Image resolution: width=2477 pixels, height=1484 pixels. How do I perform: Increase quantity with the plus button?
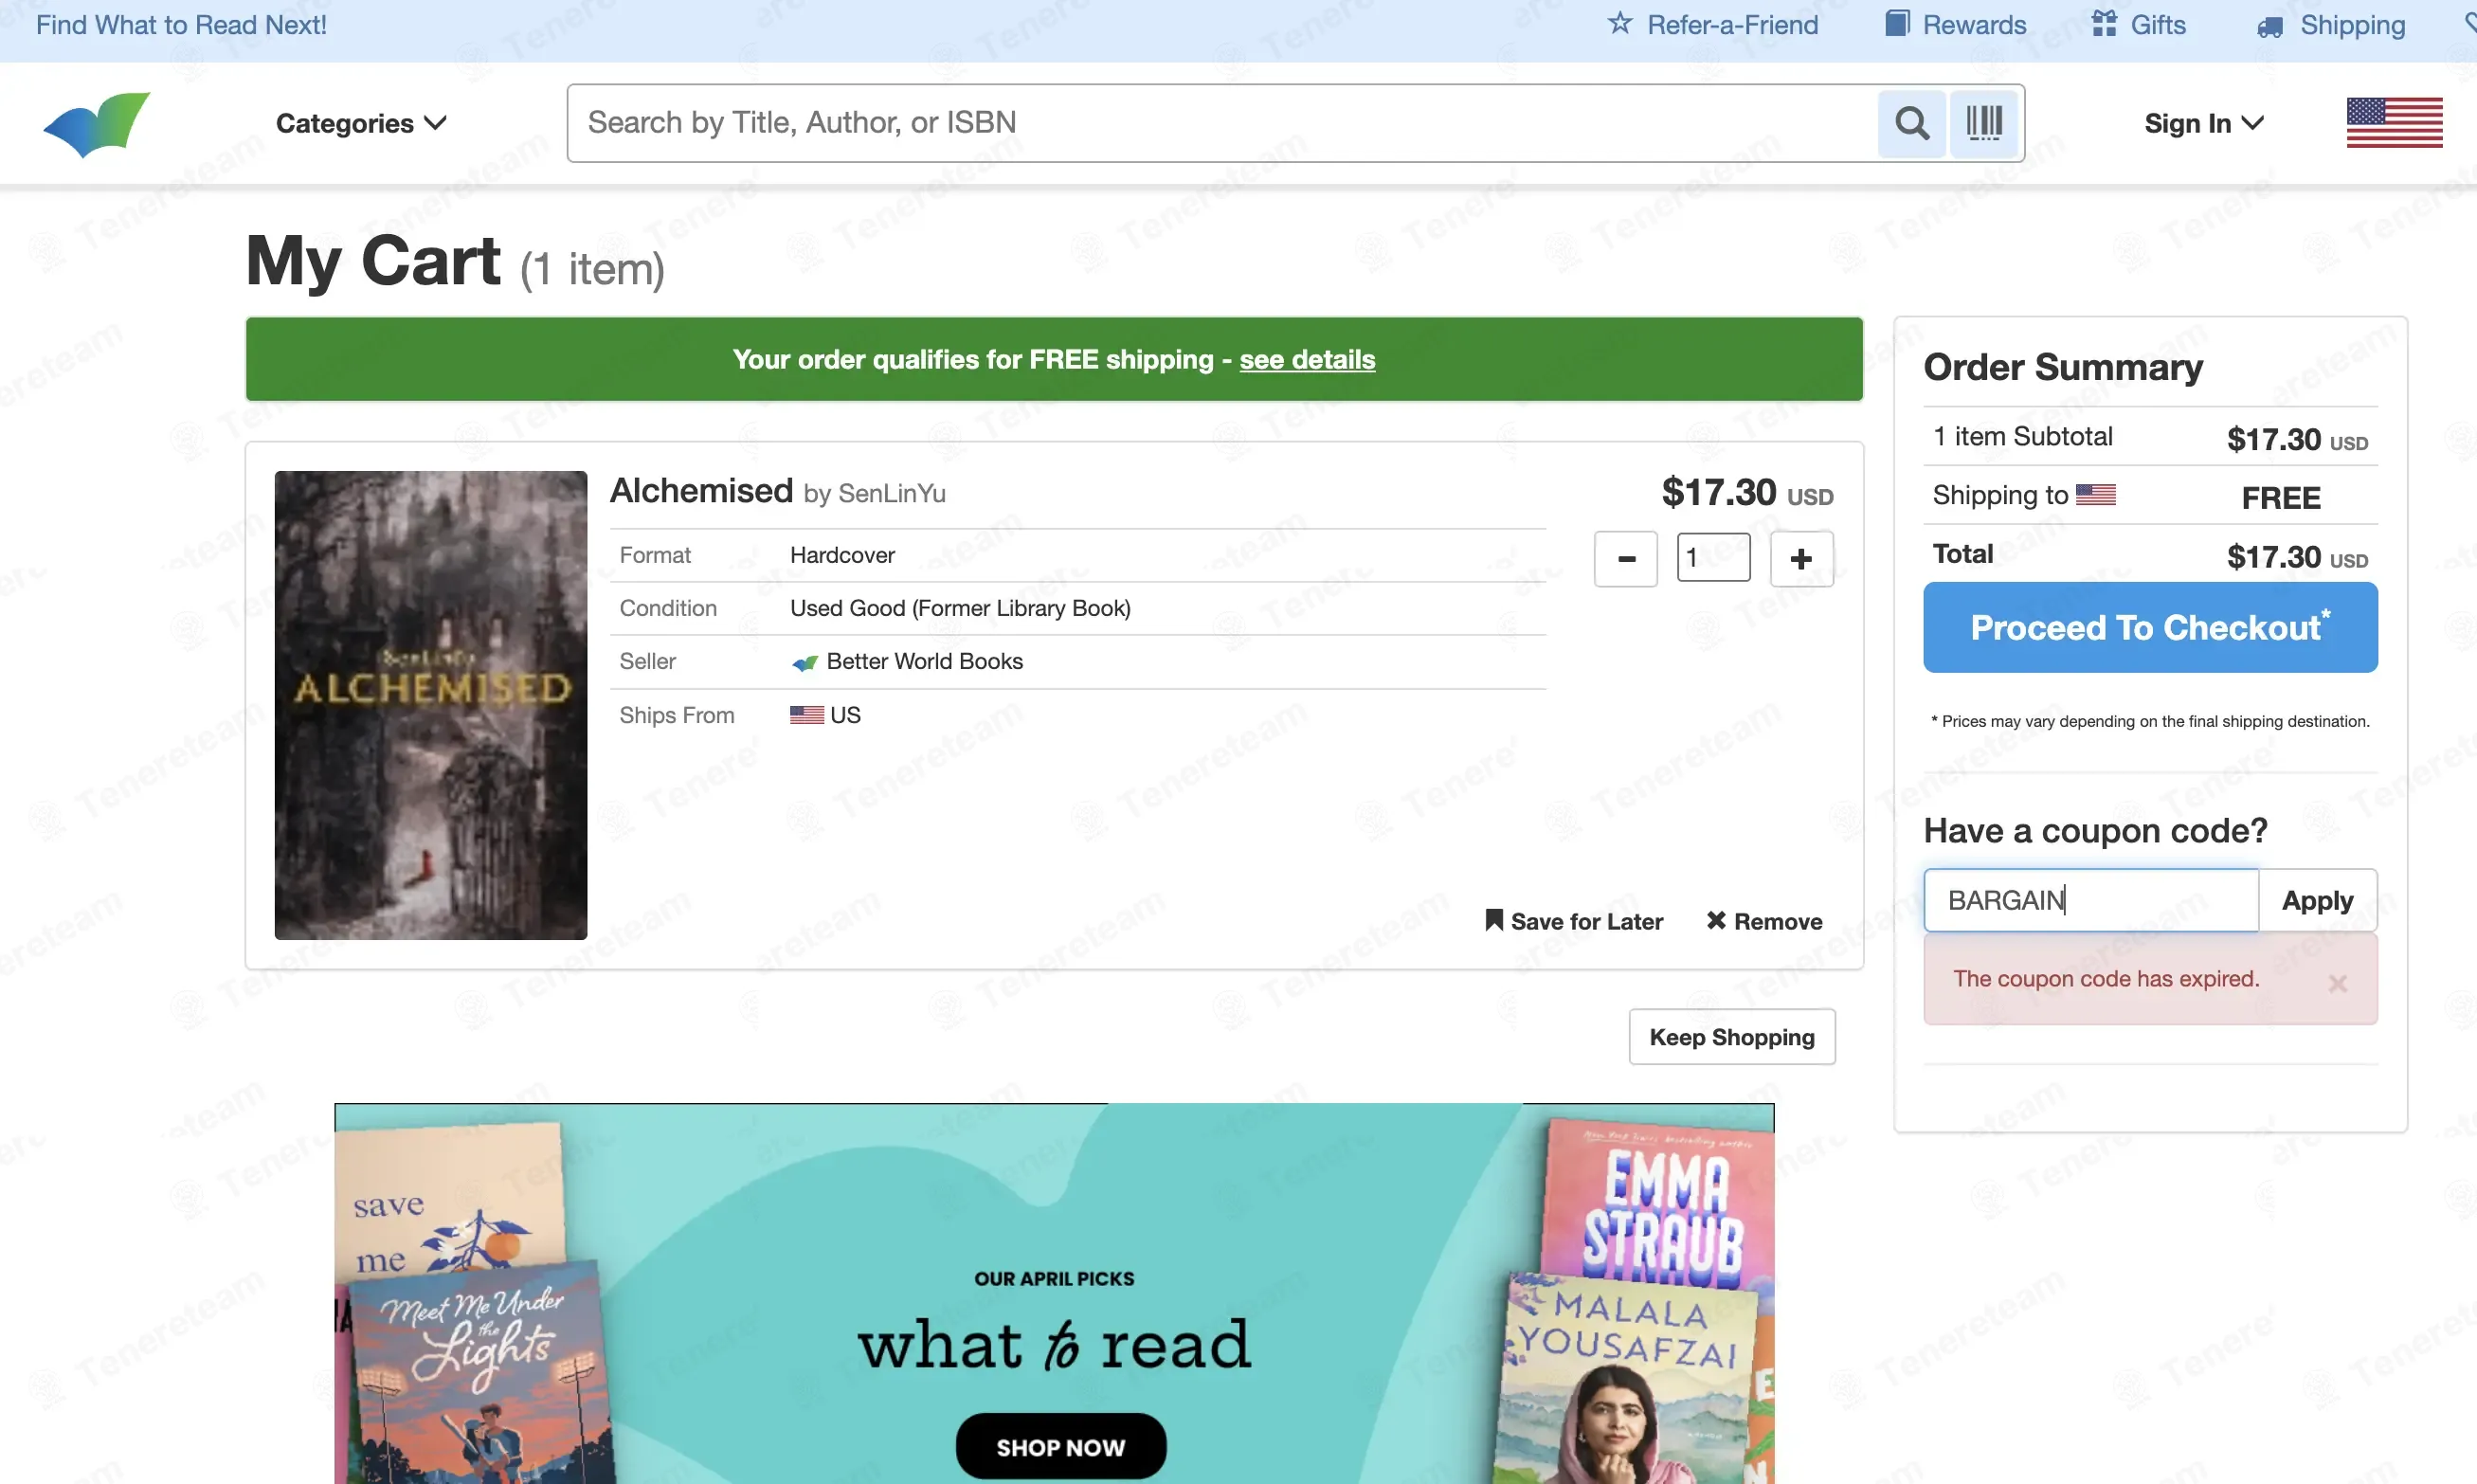point(1801,559)
